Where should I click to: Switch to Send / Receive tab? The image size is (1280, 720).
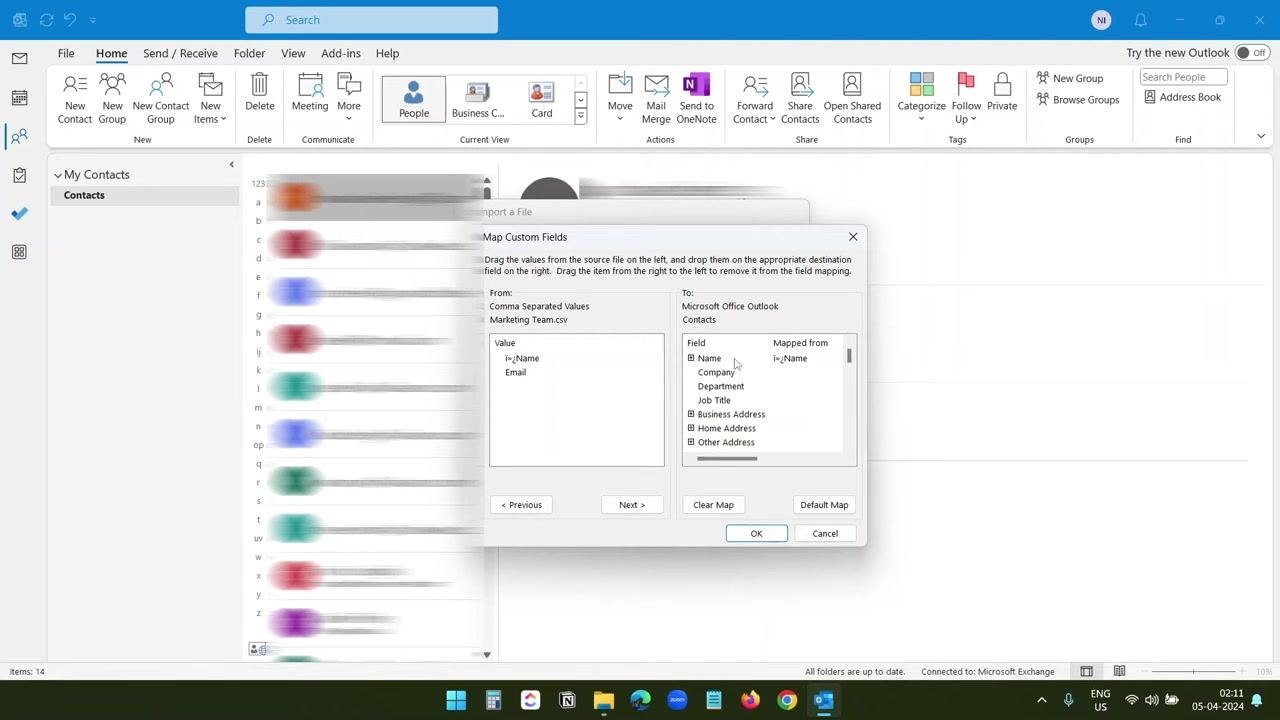180,53
